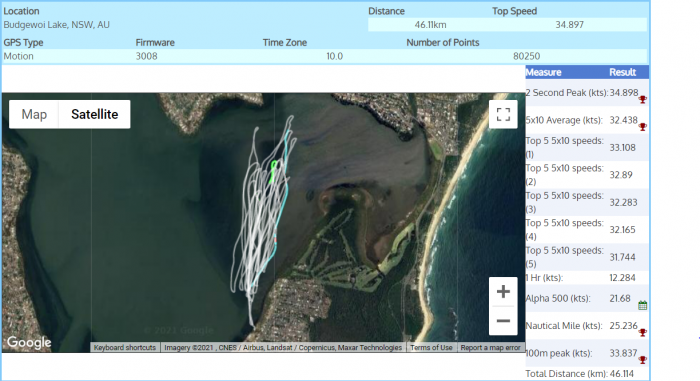
Task: Switch map to Map view
Action: coord(34,114)
